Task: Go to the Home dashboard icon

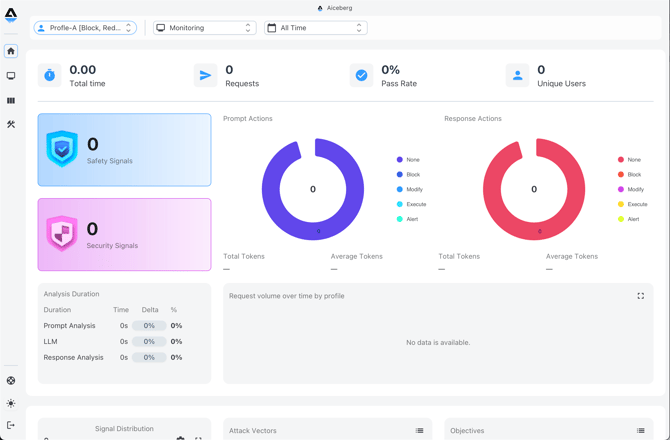Action: pos(11,51)
